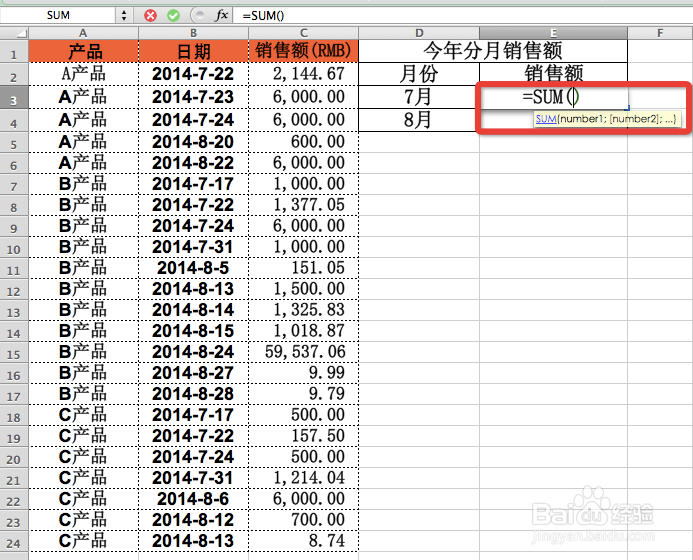
Task: Open the name box stepper arrows
Action: tap(124, 15)
